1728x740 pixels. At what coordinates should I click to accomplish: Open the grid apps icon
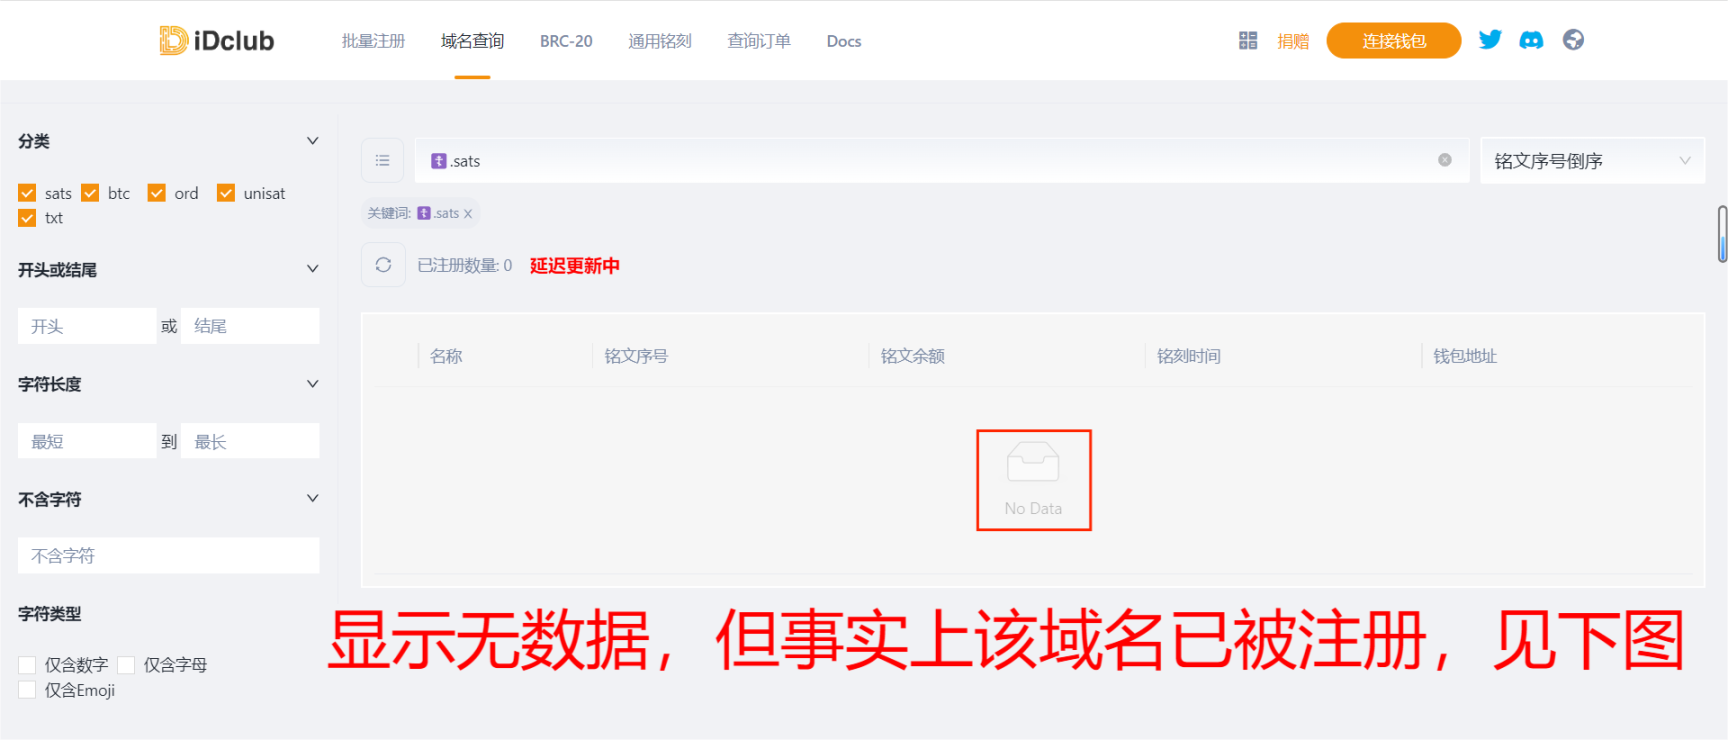(x=1248, y=40)
